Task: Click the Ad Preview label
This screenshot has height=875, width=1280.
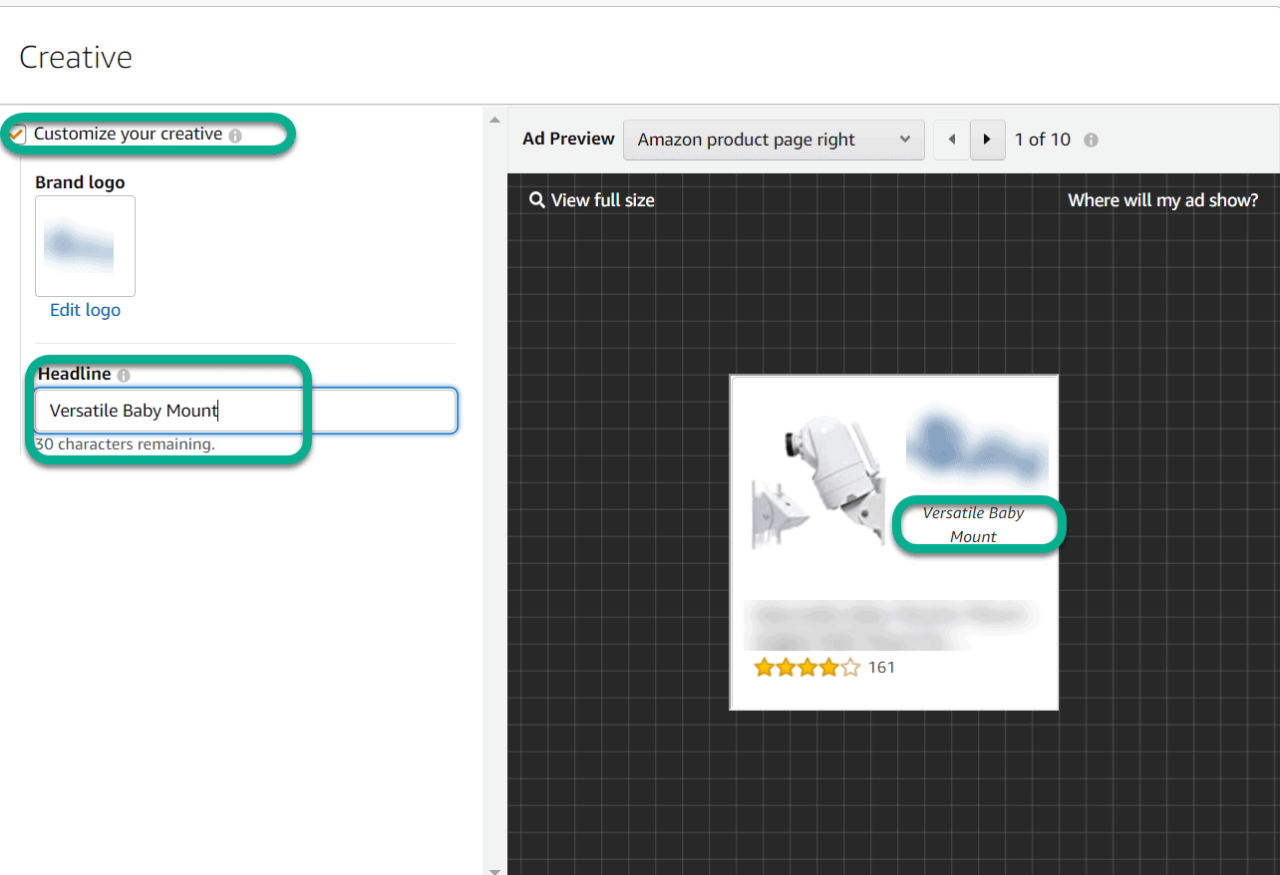Action: pyautogui.click(x=568, y=139)
